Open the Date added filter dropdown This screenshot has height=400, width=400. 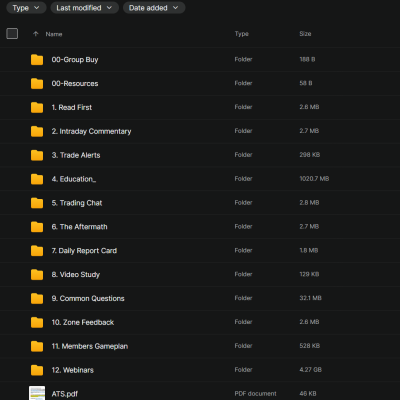pos(154,8)
